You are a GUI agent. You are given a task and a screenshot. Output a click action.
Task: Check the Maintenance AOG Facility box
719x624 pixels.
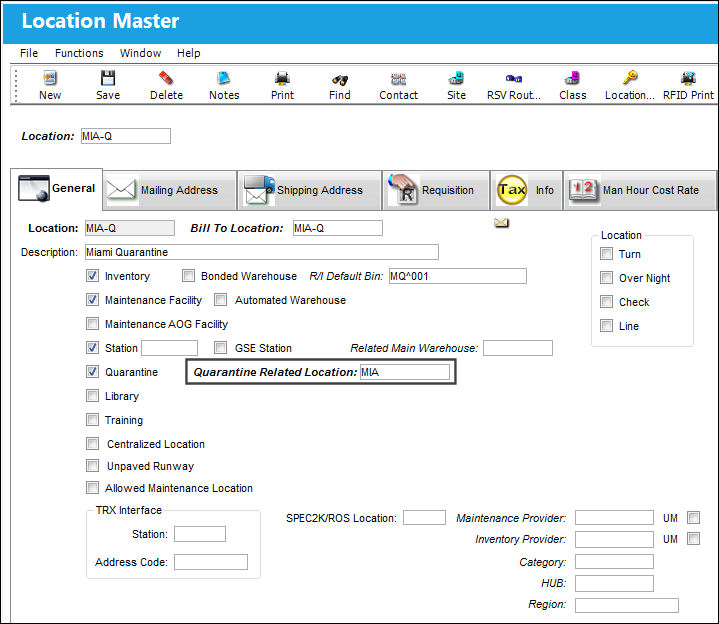pos(92,324)
